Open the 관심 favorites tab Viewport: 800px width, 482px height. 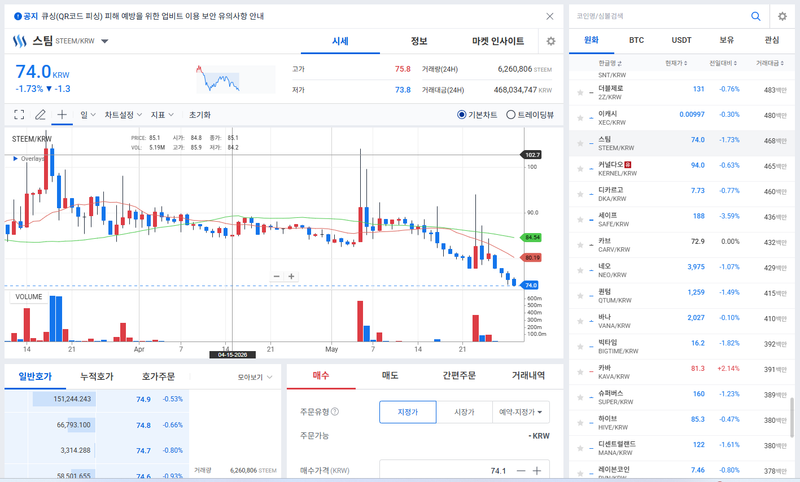(771, 40)
